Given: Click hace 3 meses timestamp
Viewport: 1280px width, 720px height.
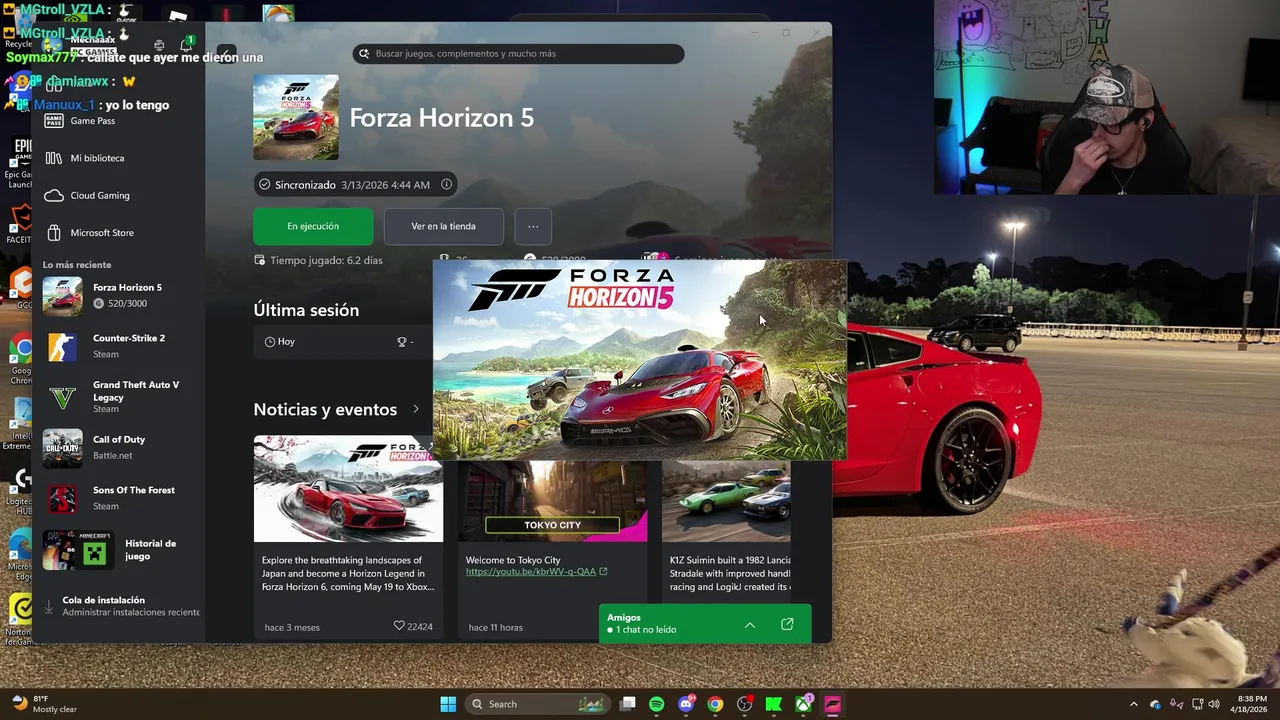Looking at the screenshot, I should pyautogui.click(x=292, y=627).
